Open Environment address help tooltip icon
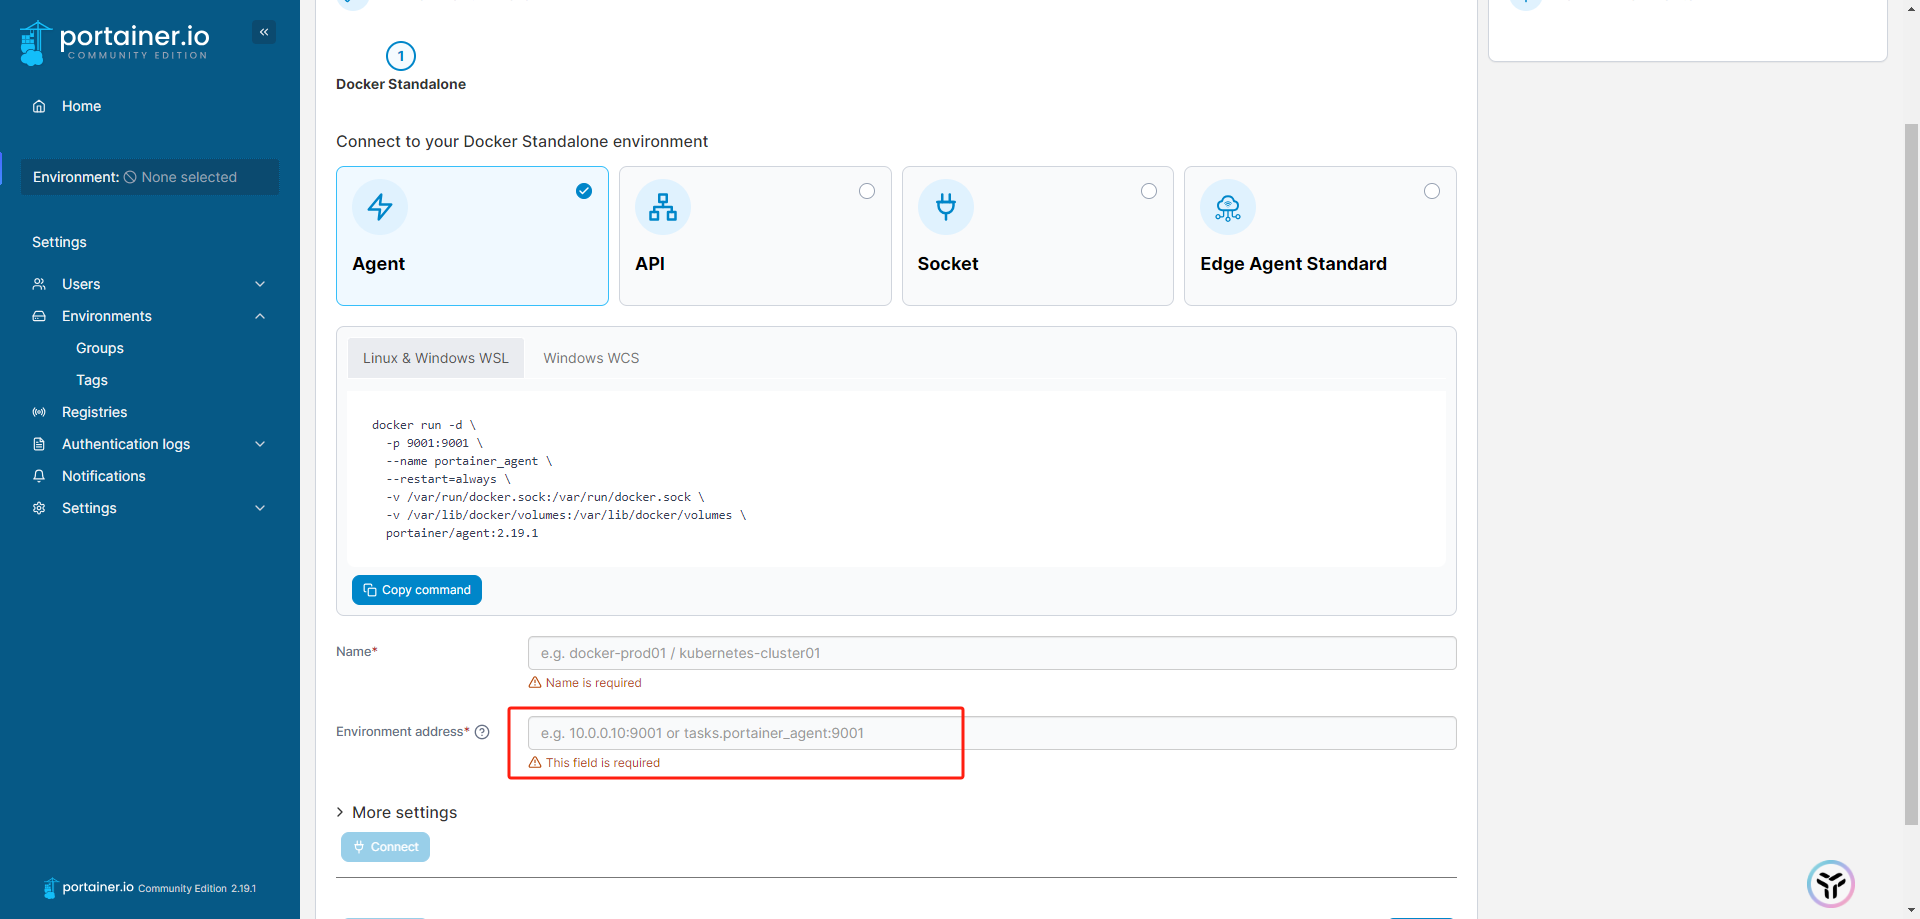The image size is (1920, 919). pos(482,732)
